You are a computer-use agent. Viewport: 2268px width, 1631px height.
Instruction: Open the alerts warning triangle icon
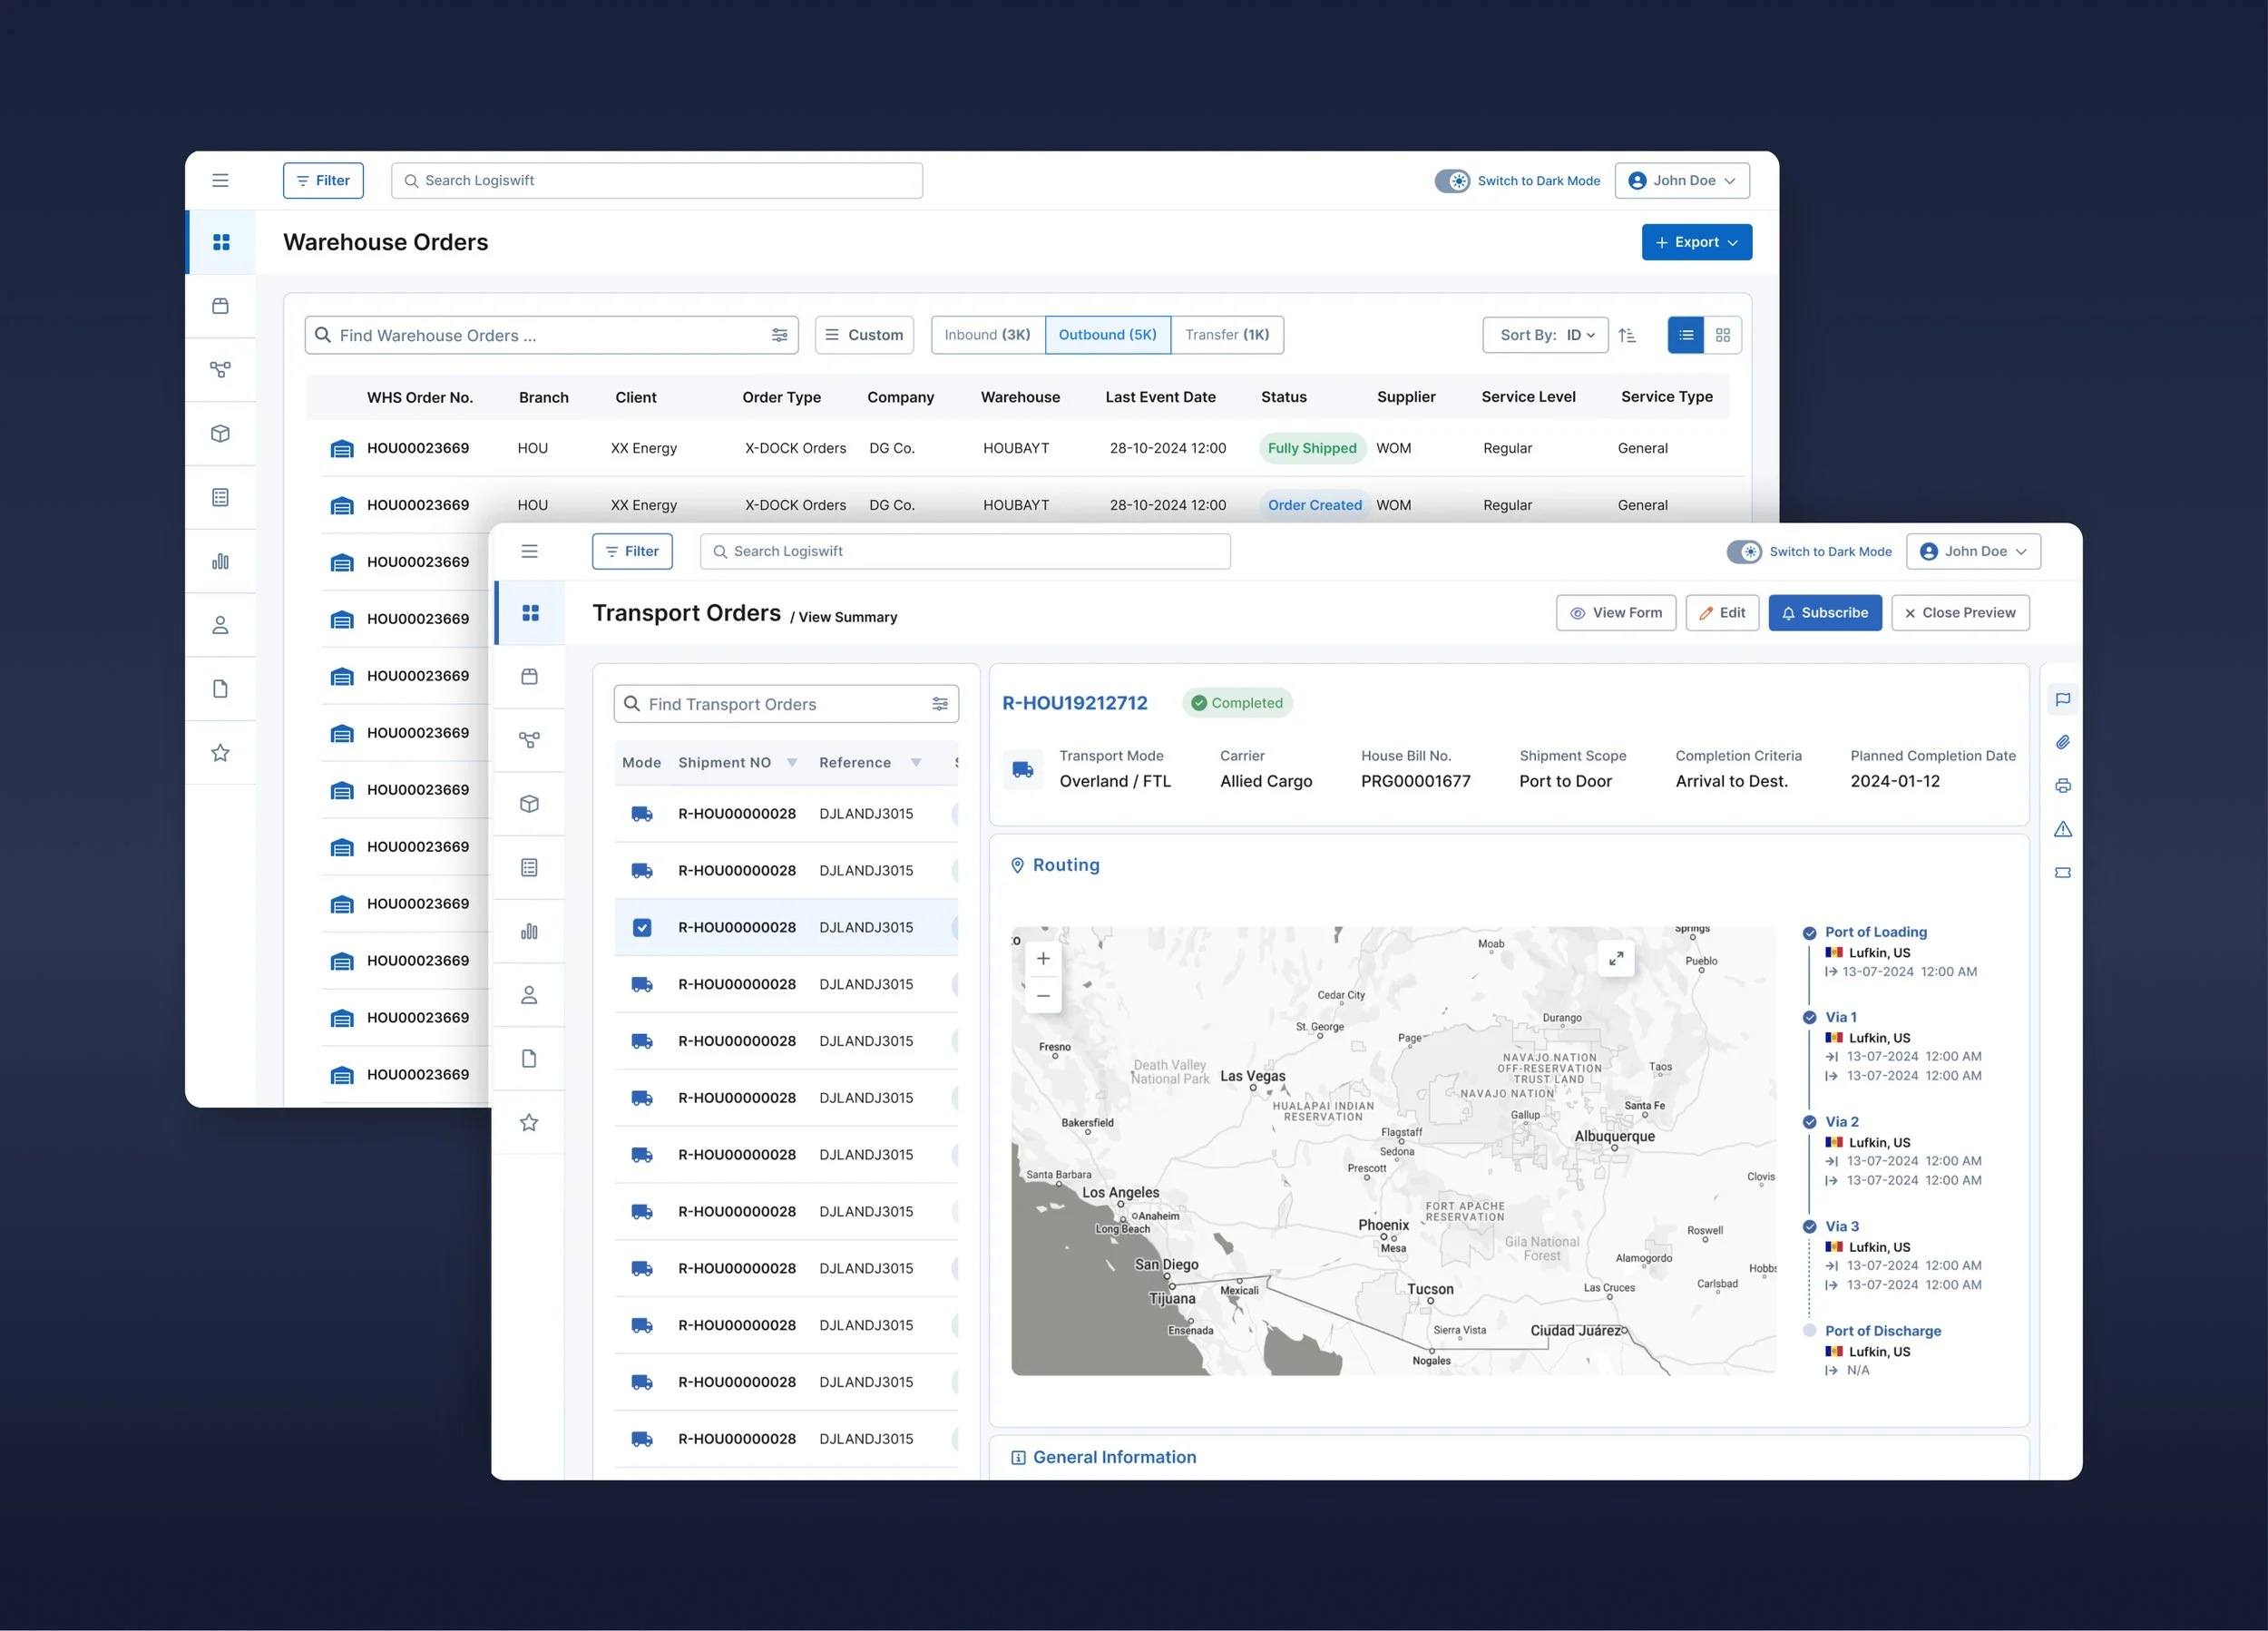pos(2062,829)
